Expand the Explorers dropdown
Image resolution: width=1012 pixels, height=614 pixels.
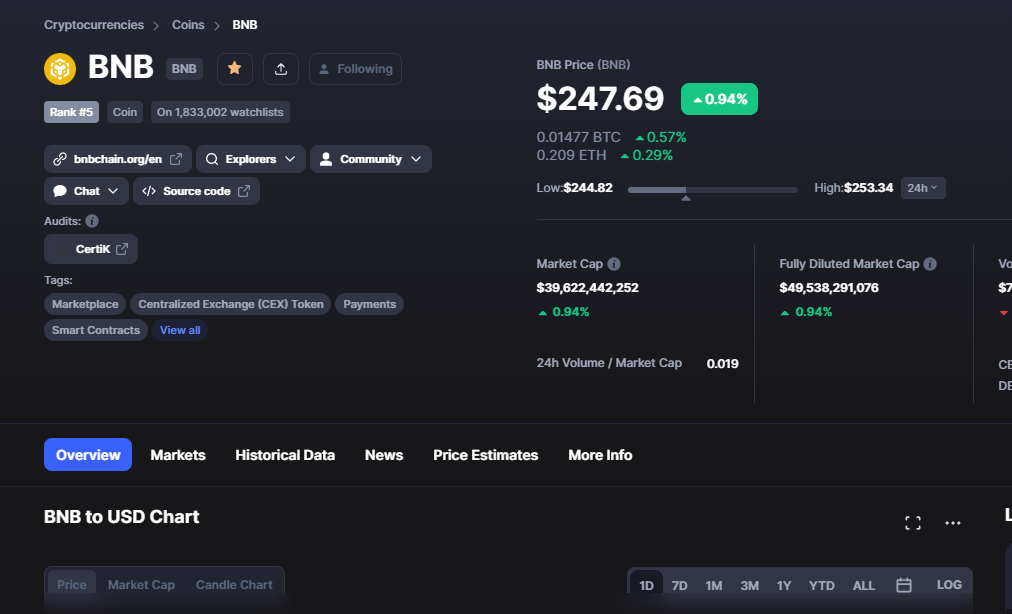tap(250, 159)
